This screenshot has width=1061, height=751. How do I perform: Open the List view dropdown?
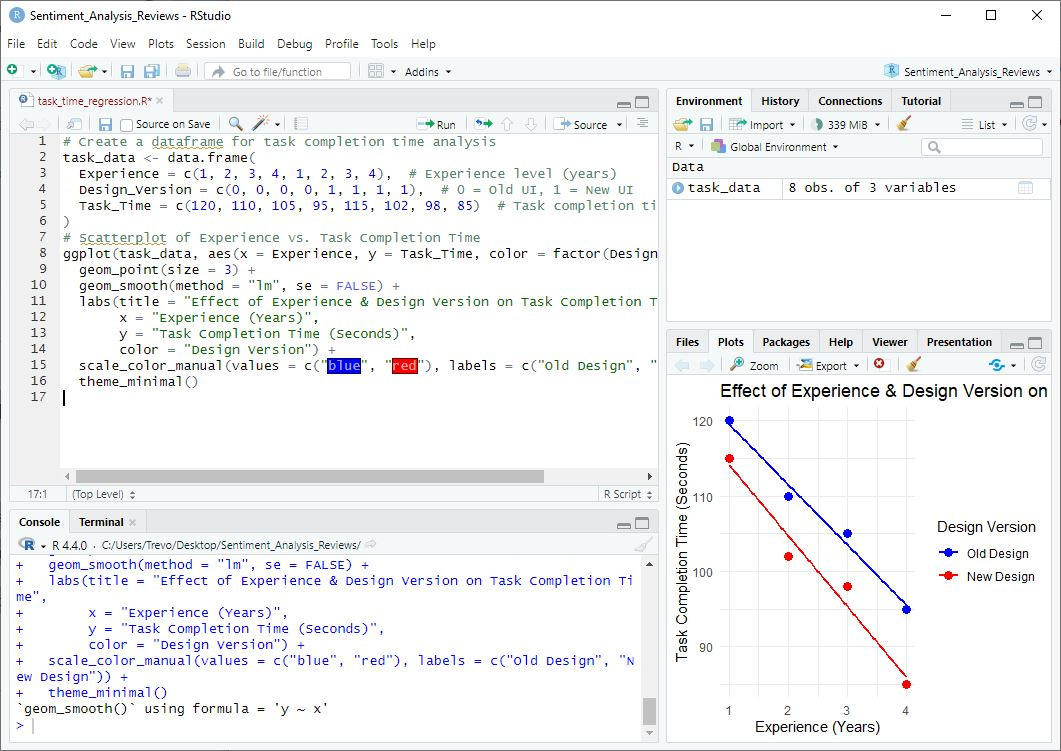coord(985,124)
